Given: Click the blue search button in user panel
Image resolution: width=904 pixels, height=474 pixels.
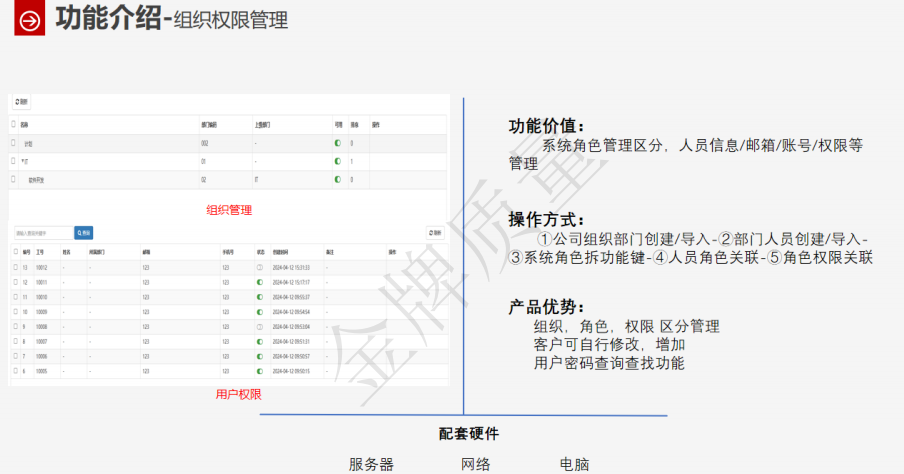Looking at the screenshot, I should [x=84, y=233].
